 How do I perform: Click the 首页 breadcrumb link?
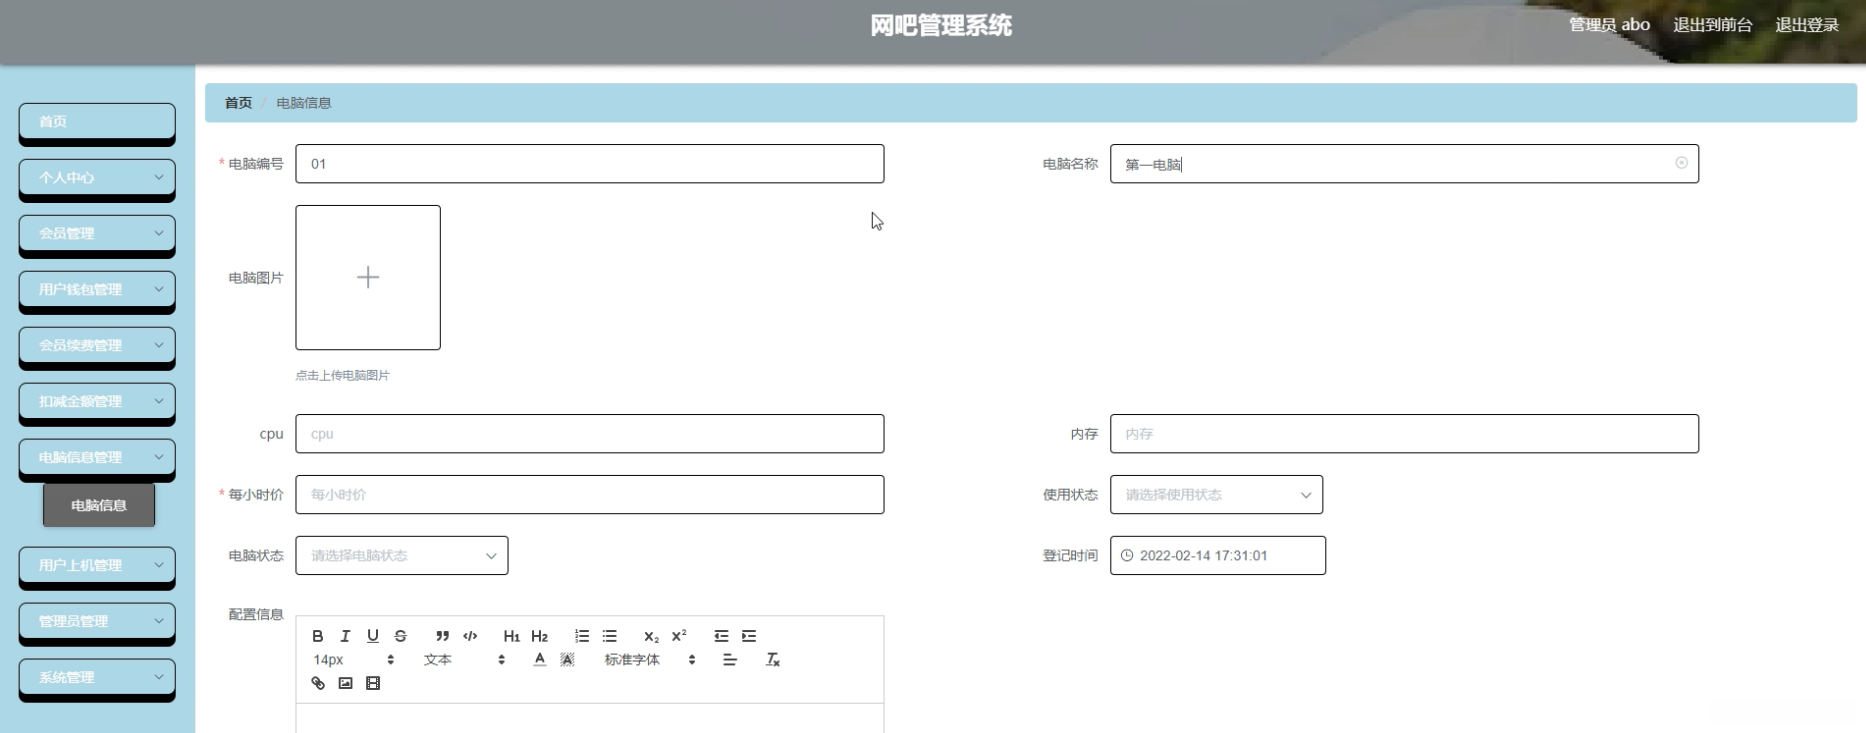[x=238, y=103]
